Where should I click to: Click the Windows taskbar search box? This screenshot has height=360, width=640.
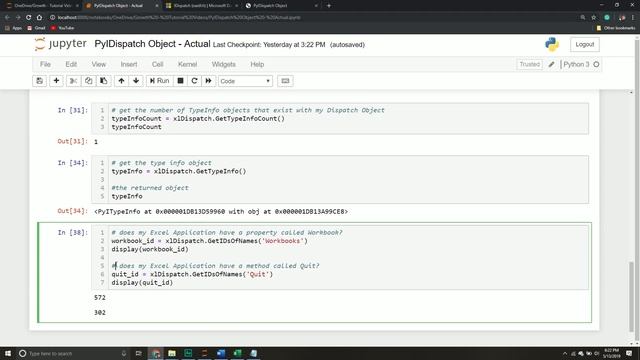(x=73, y=353)
